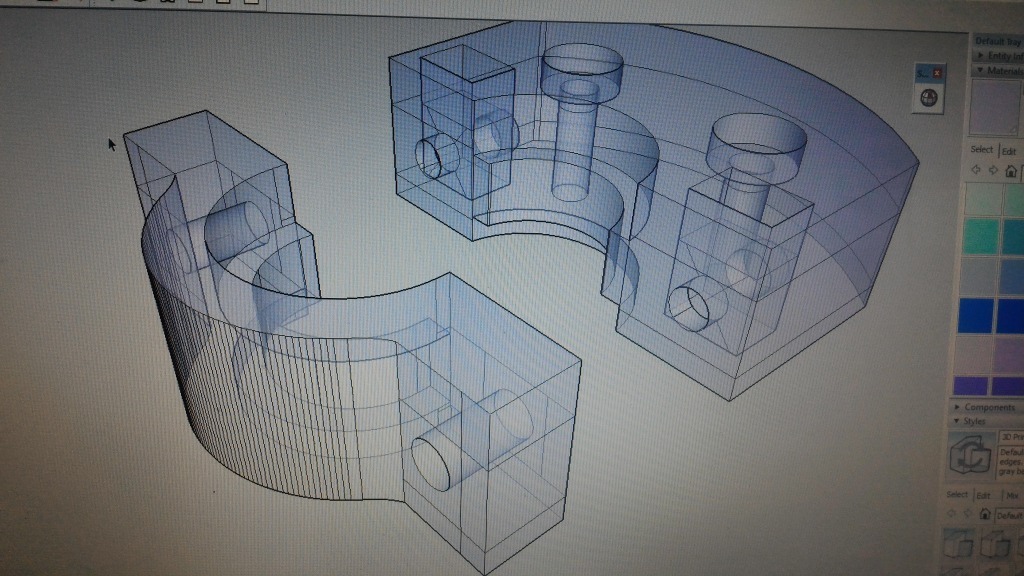Switch to Styles Select tab
Image resolution: width=1024 pixels, height=576 pixels.
tap(957, 494)
